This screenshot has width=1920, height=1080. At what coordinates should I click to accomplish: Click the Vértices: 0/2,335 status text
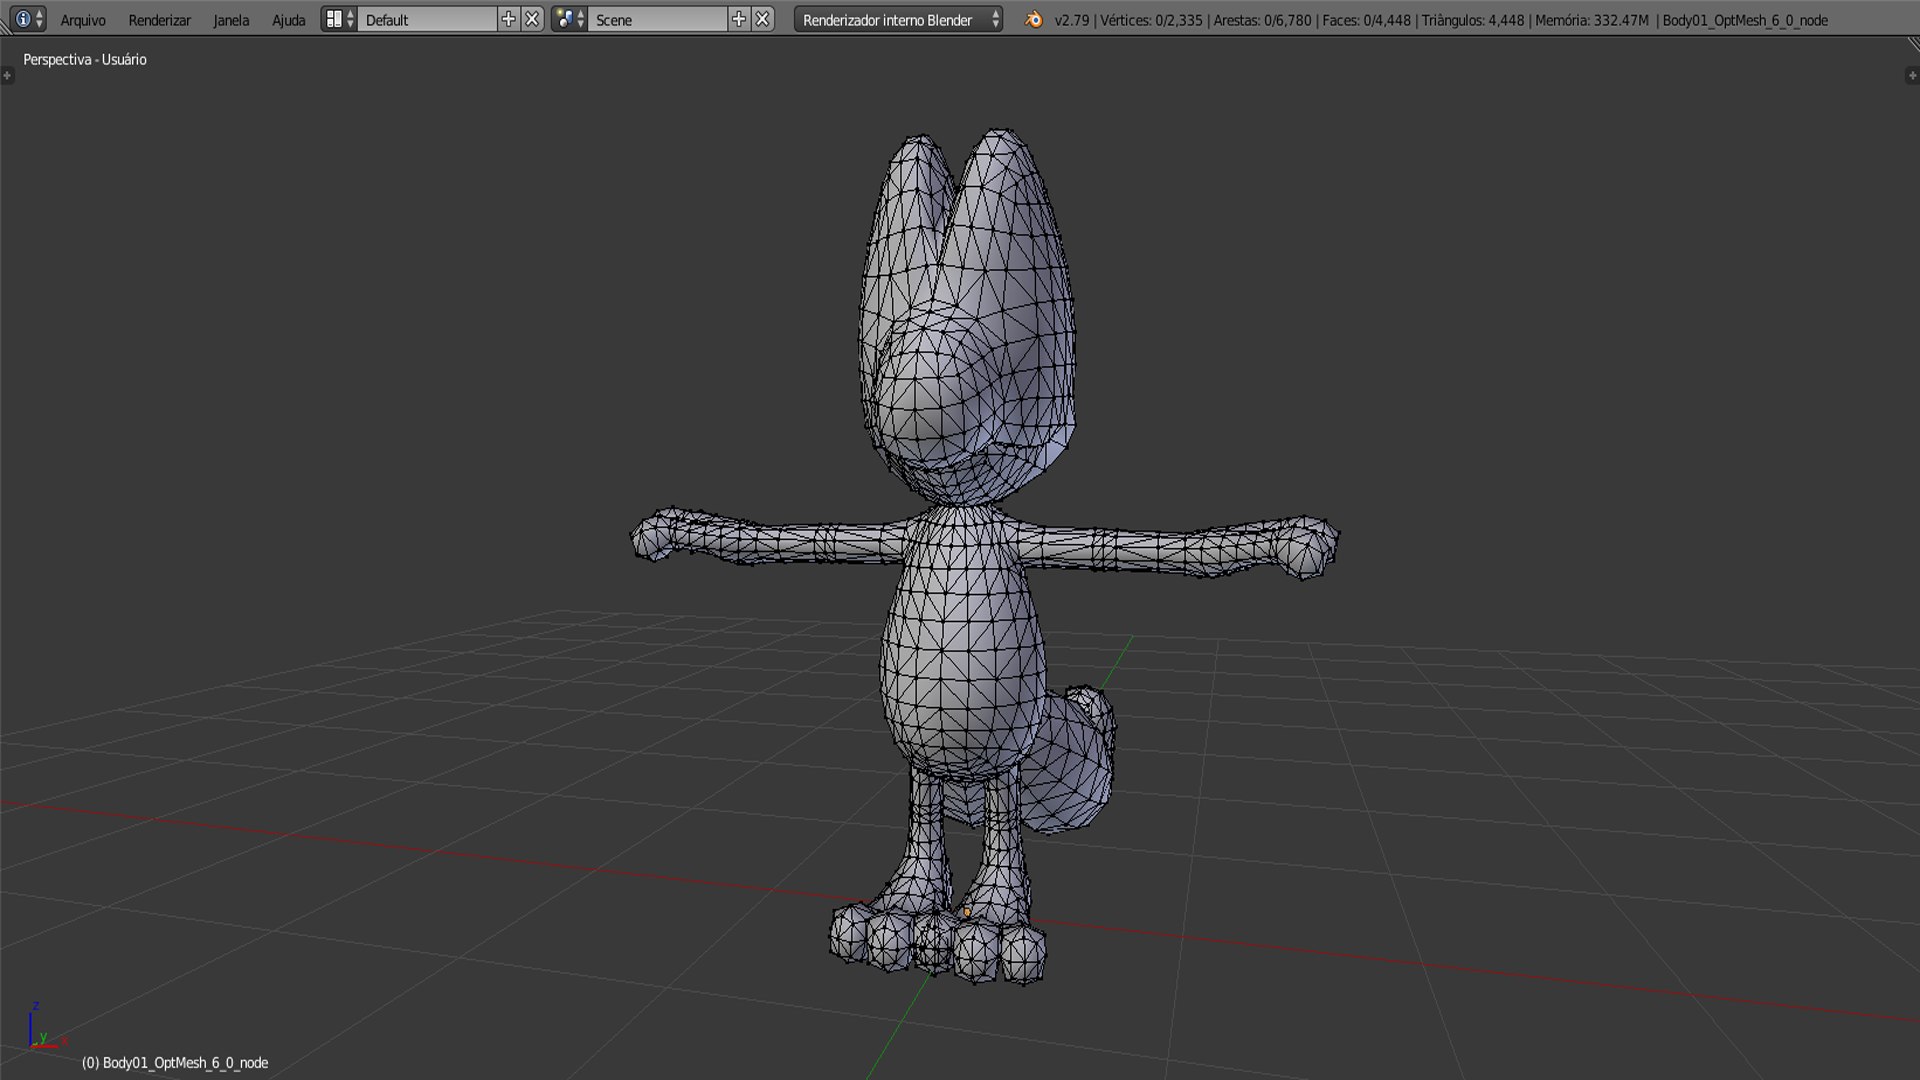tap(1151, 20)
